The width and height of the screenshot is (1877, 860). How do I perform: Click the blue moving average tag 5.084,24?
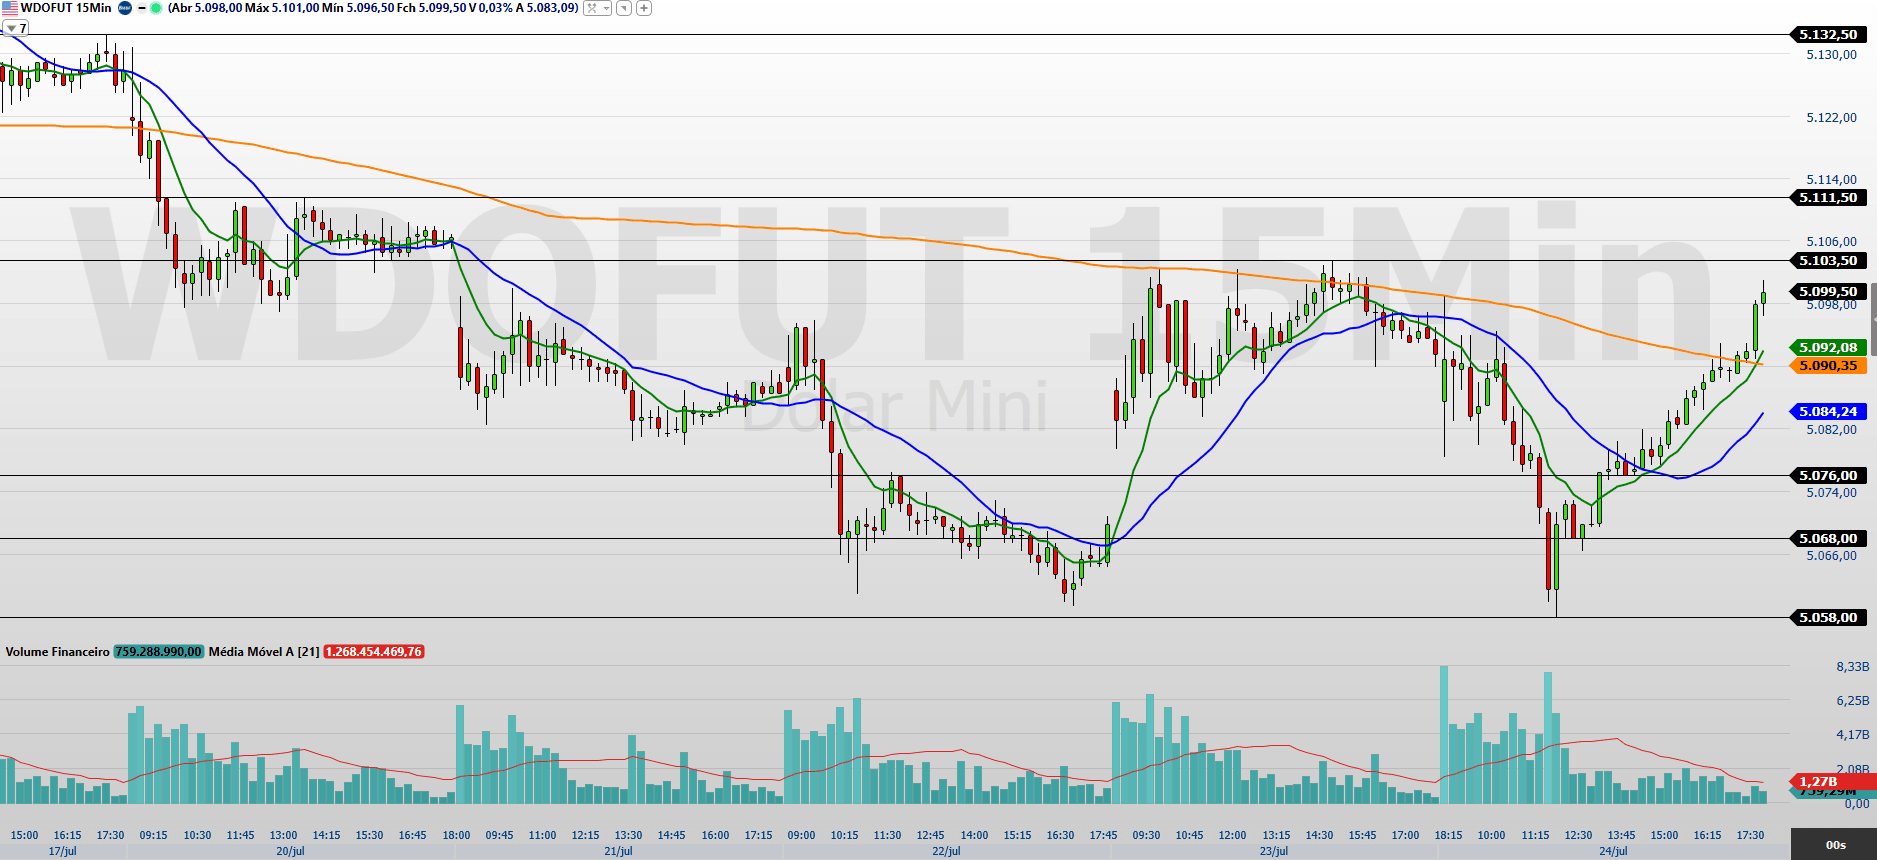coord(1827,411)
